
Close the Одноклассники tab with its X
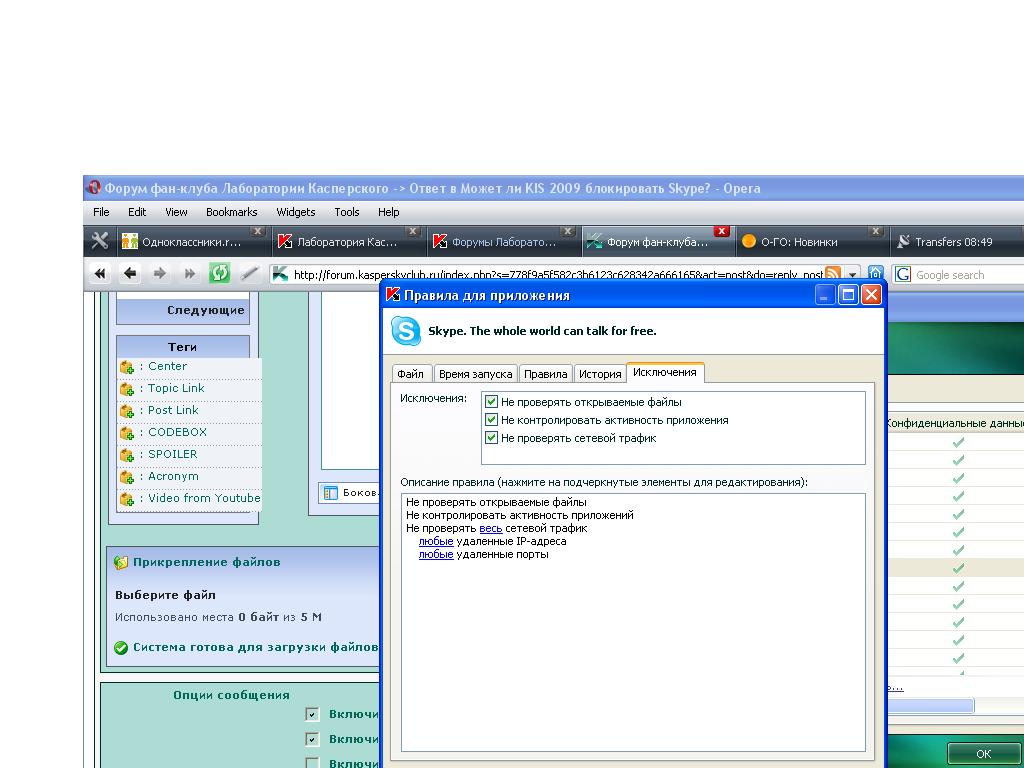258,231
